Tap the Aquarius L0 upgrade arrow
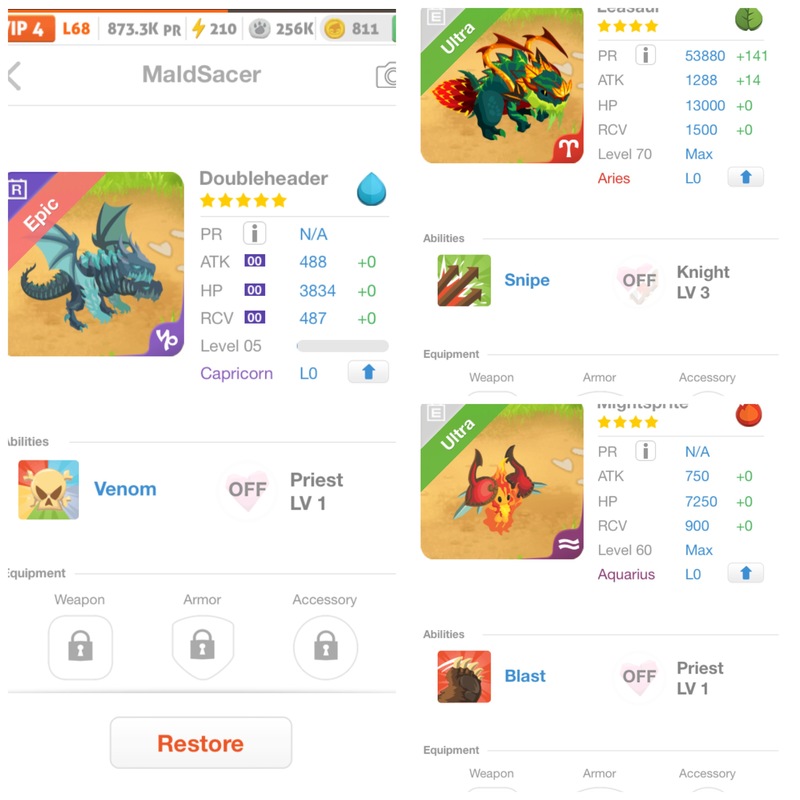Viewport: 800px width, 800px height. (x=745, y=573)
